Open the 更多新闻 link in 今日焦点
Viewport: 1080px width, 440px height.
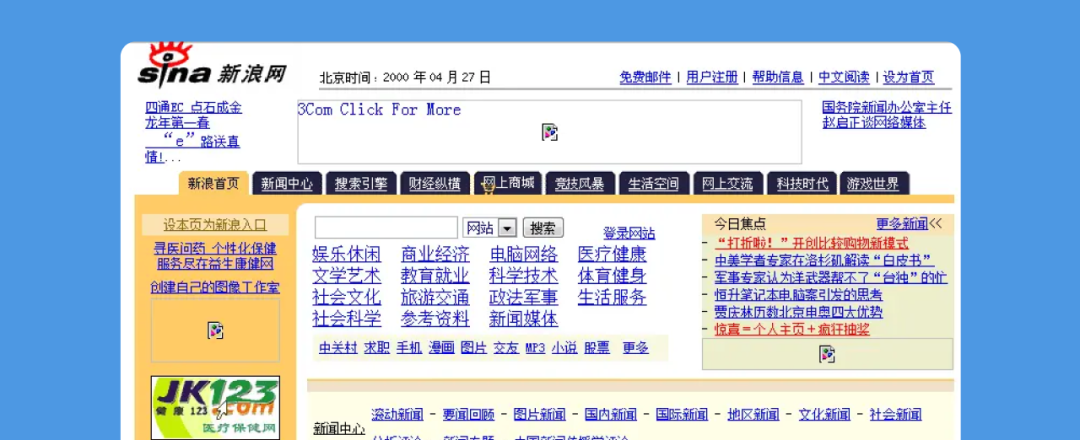[902, 224]
